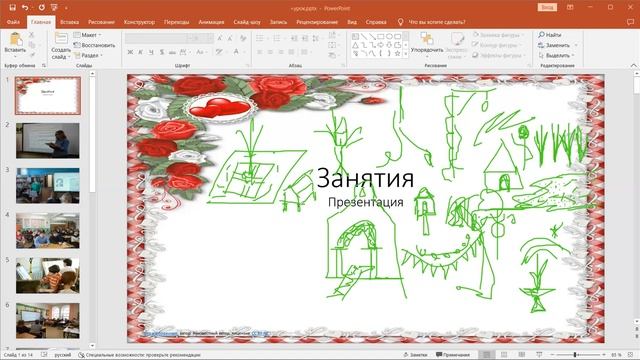Switch to the Слайд-шоу tab

click(x=247, y=22)
